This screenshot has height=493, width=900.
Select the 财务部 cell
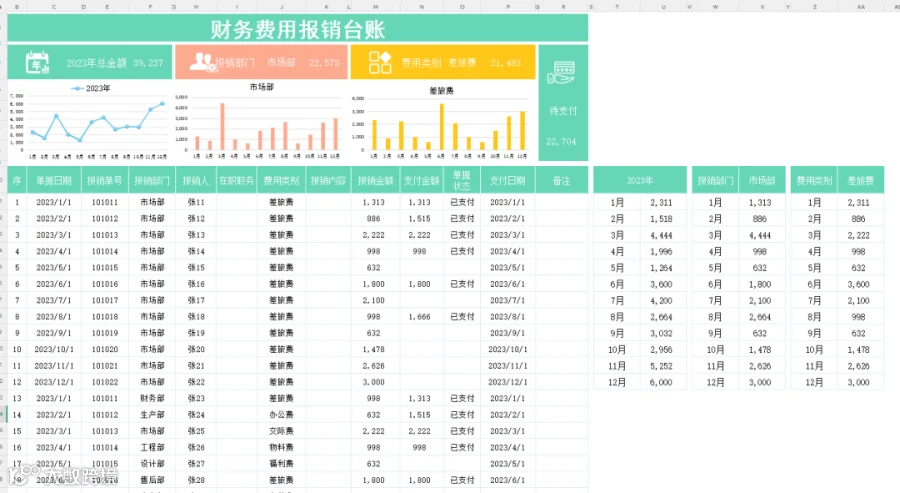click(x=152, y=398)
